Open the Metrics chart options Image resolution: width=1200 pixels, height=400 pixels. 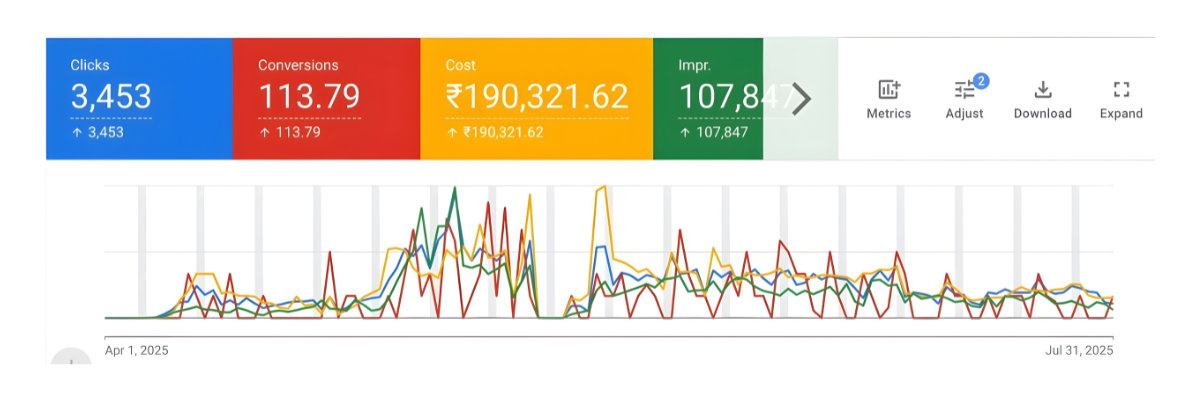pyautogui.click(x=888, y=99)
